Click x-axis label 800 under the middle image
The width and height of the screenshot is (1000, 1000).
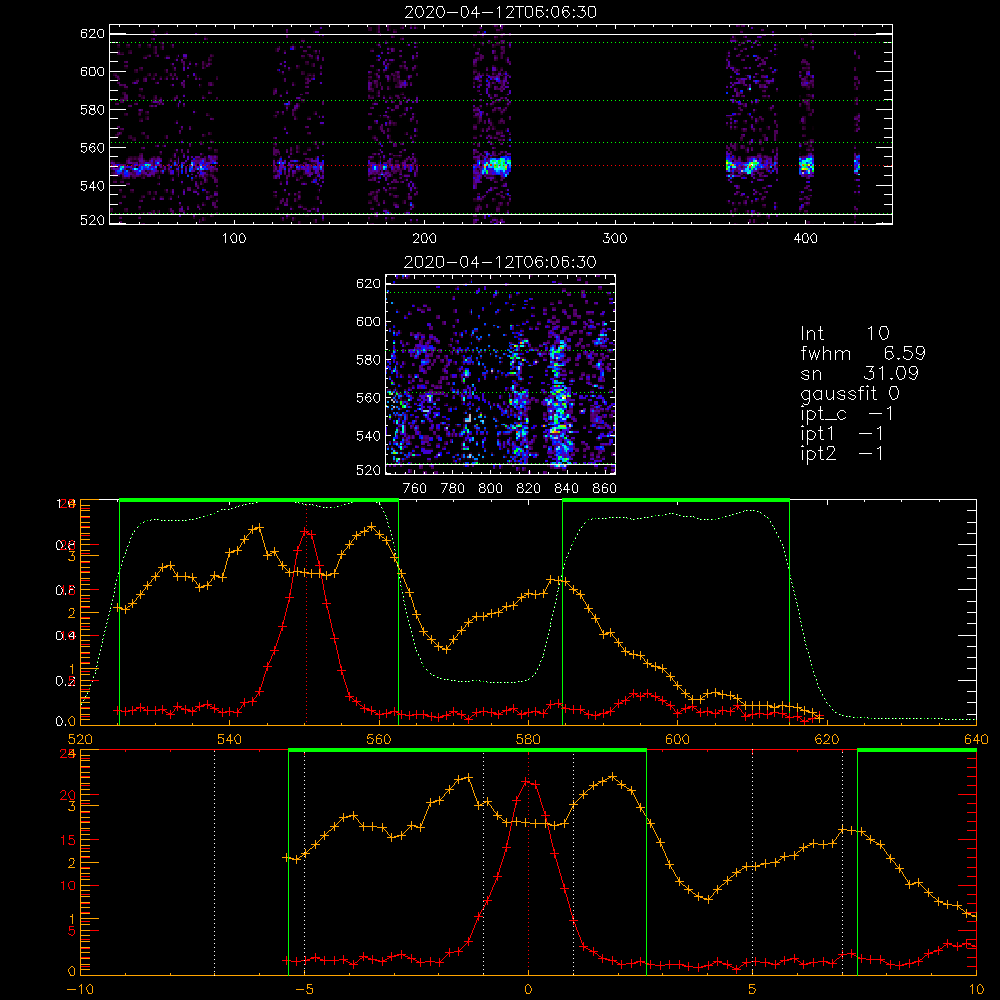click(490, 489)
